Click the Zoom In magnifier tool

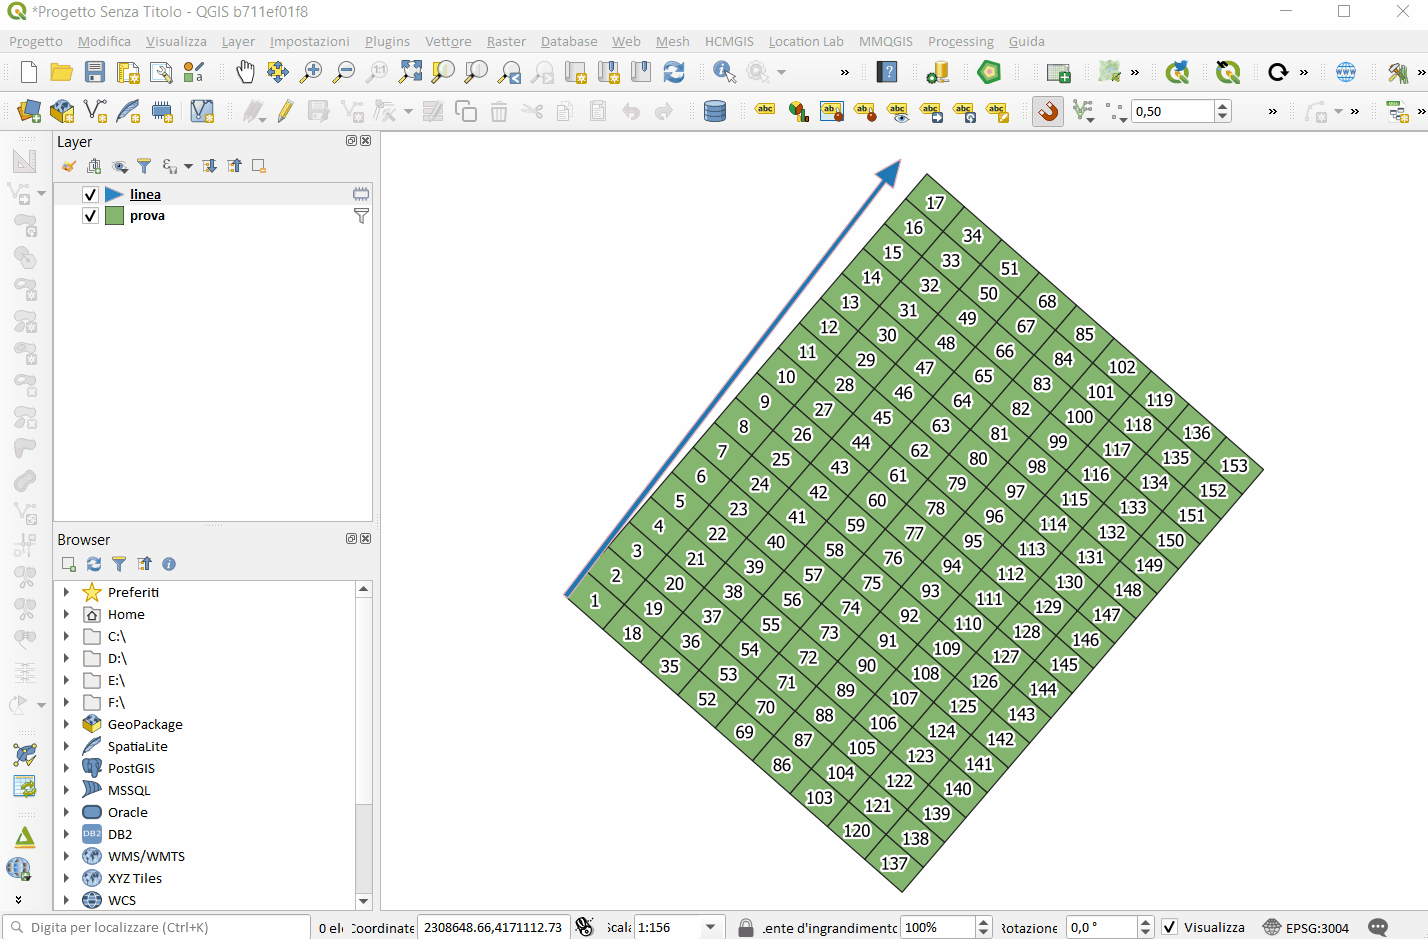[x=311, y=72]
